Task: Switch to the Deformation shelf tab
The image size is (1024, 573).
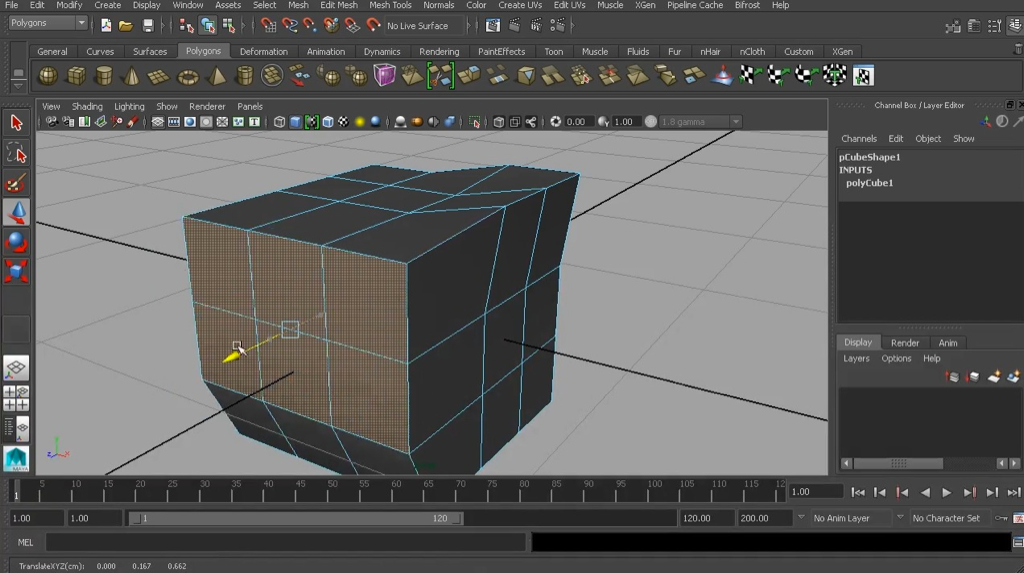Action: [x=263, y=51]
